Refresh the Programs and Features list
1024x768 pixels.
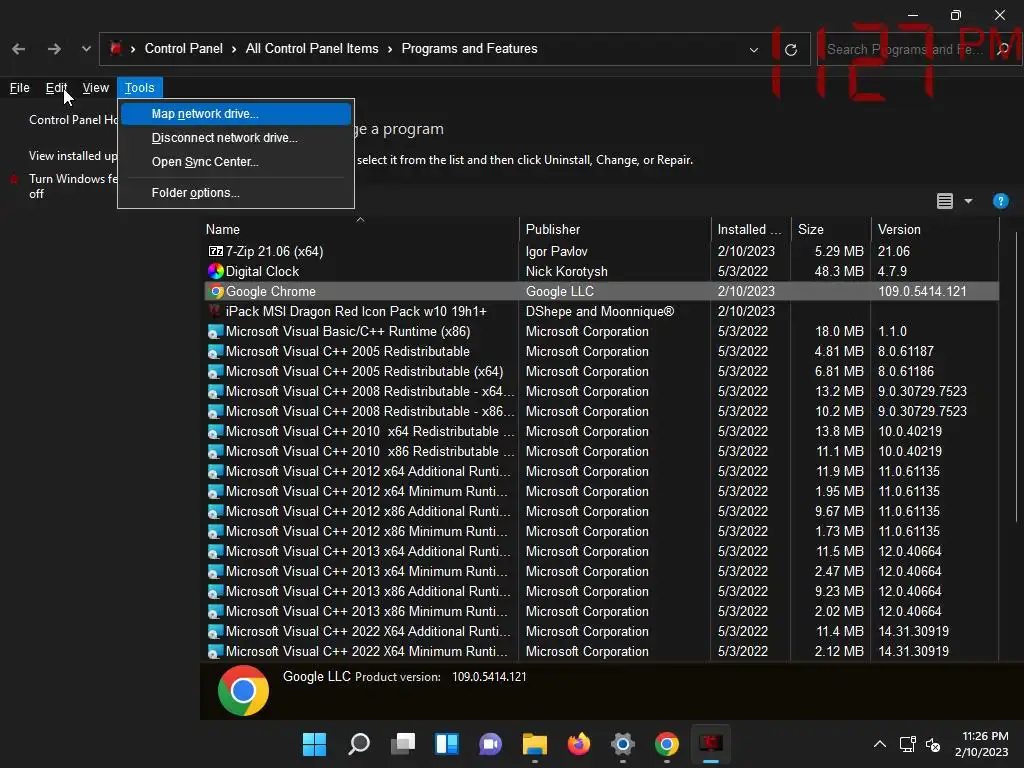click(791, 50)
